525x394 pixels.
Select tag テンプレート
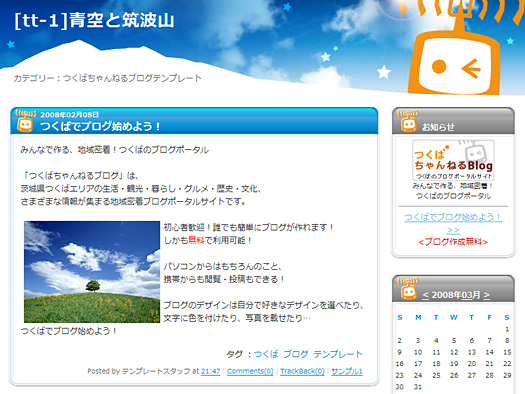[338, 354]
